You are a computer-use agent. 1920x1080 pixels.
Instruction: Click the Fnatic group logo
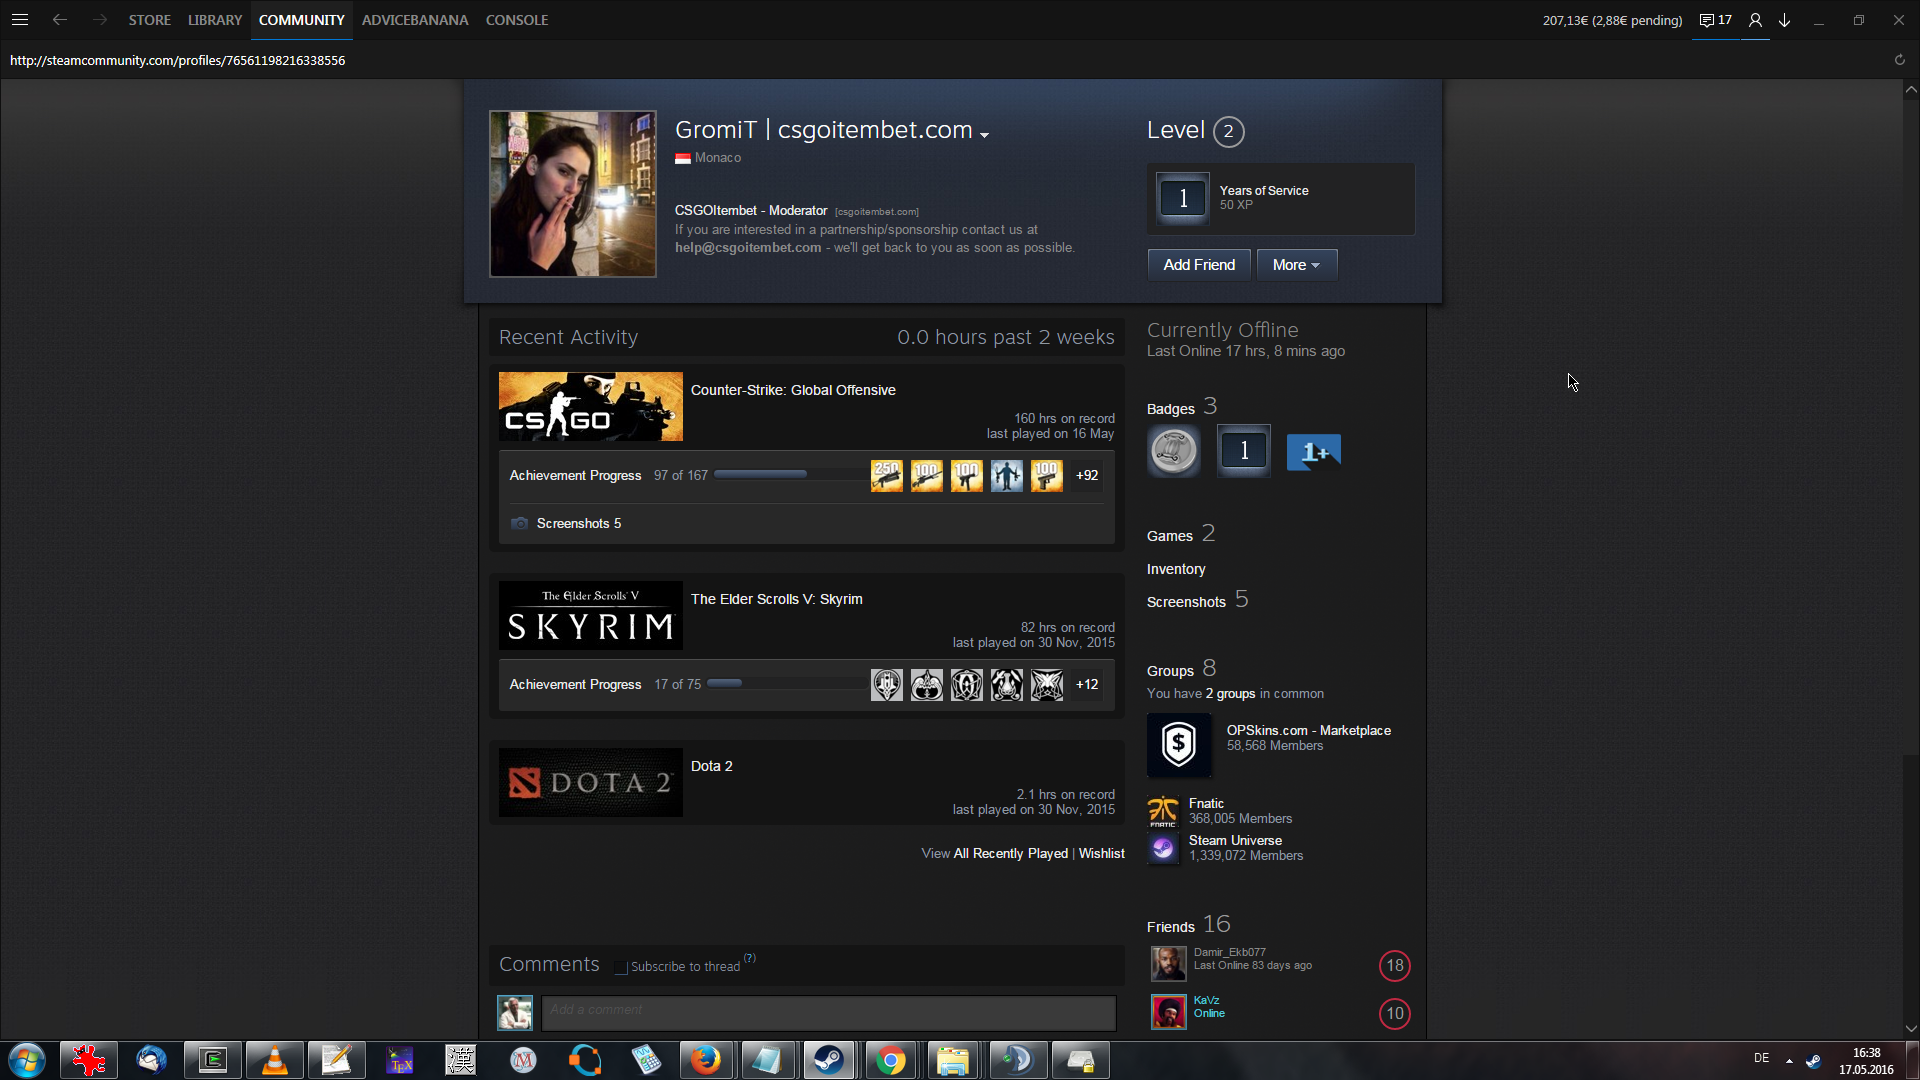(x=1162, y=811)
